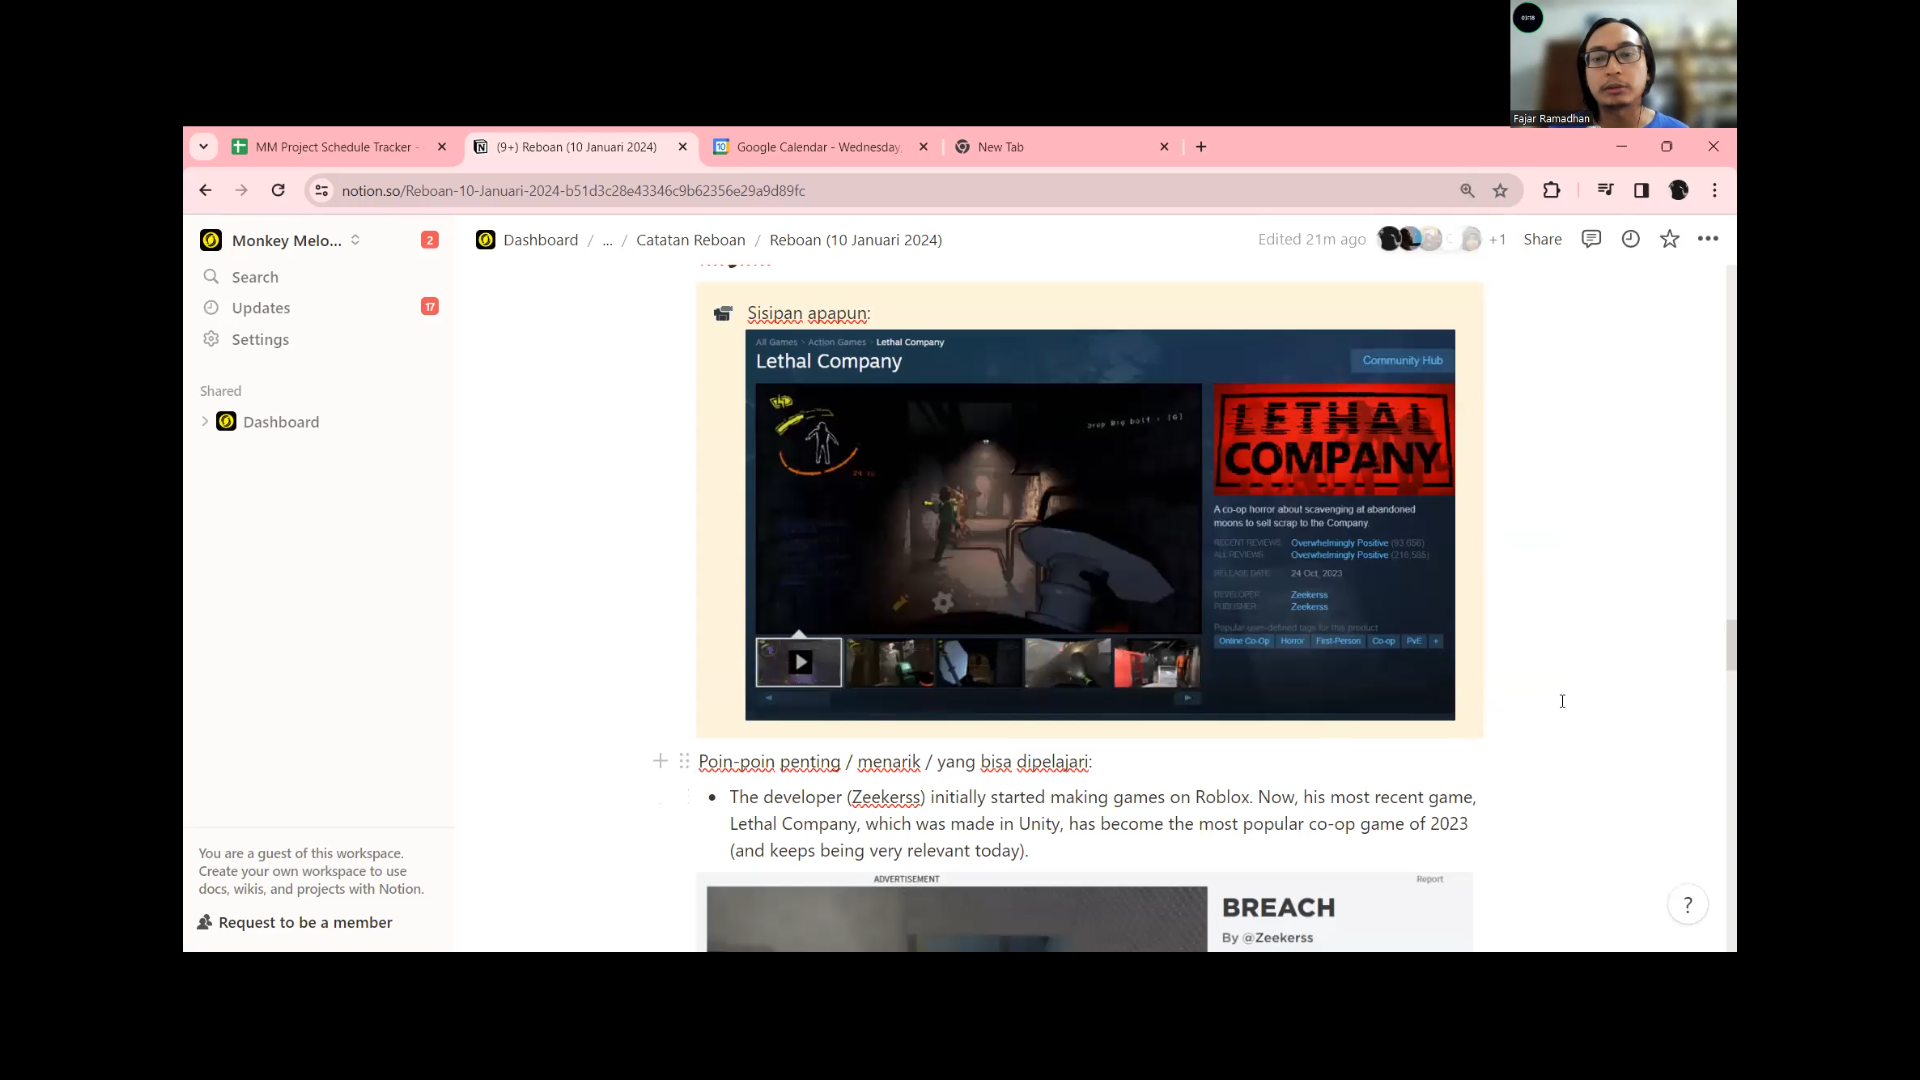Expand the Dashboard tree item in sidebar
Viewport: 1920px width, 1080px height.
(x=205, y=421)
